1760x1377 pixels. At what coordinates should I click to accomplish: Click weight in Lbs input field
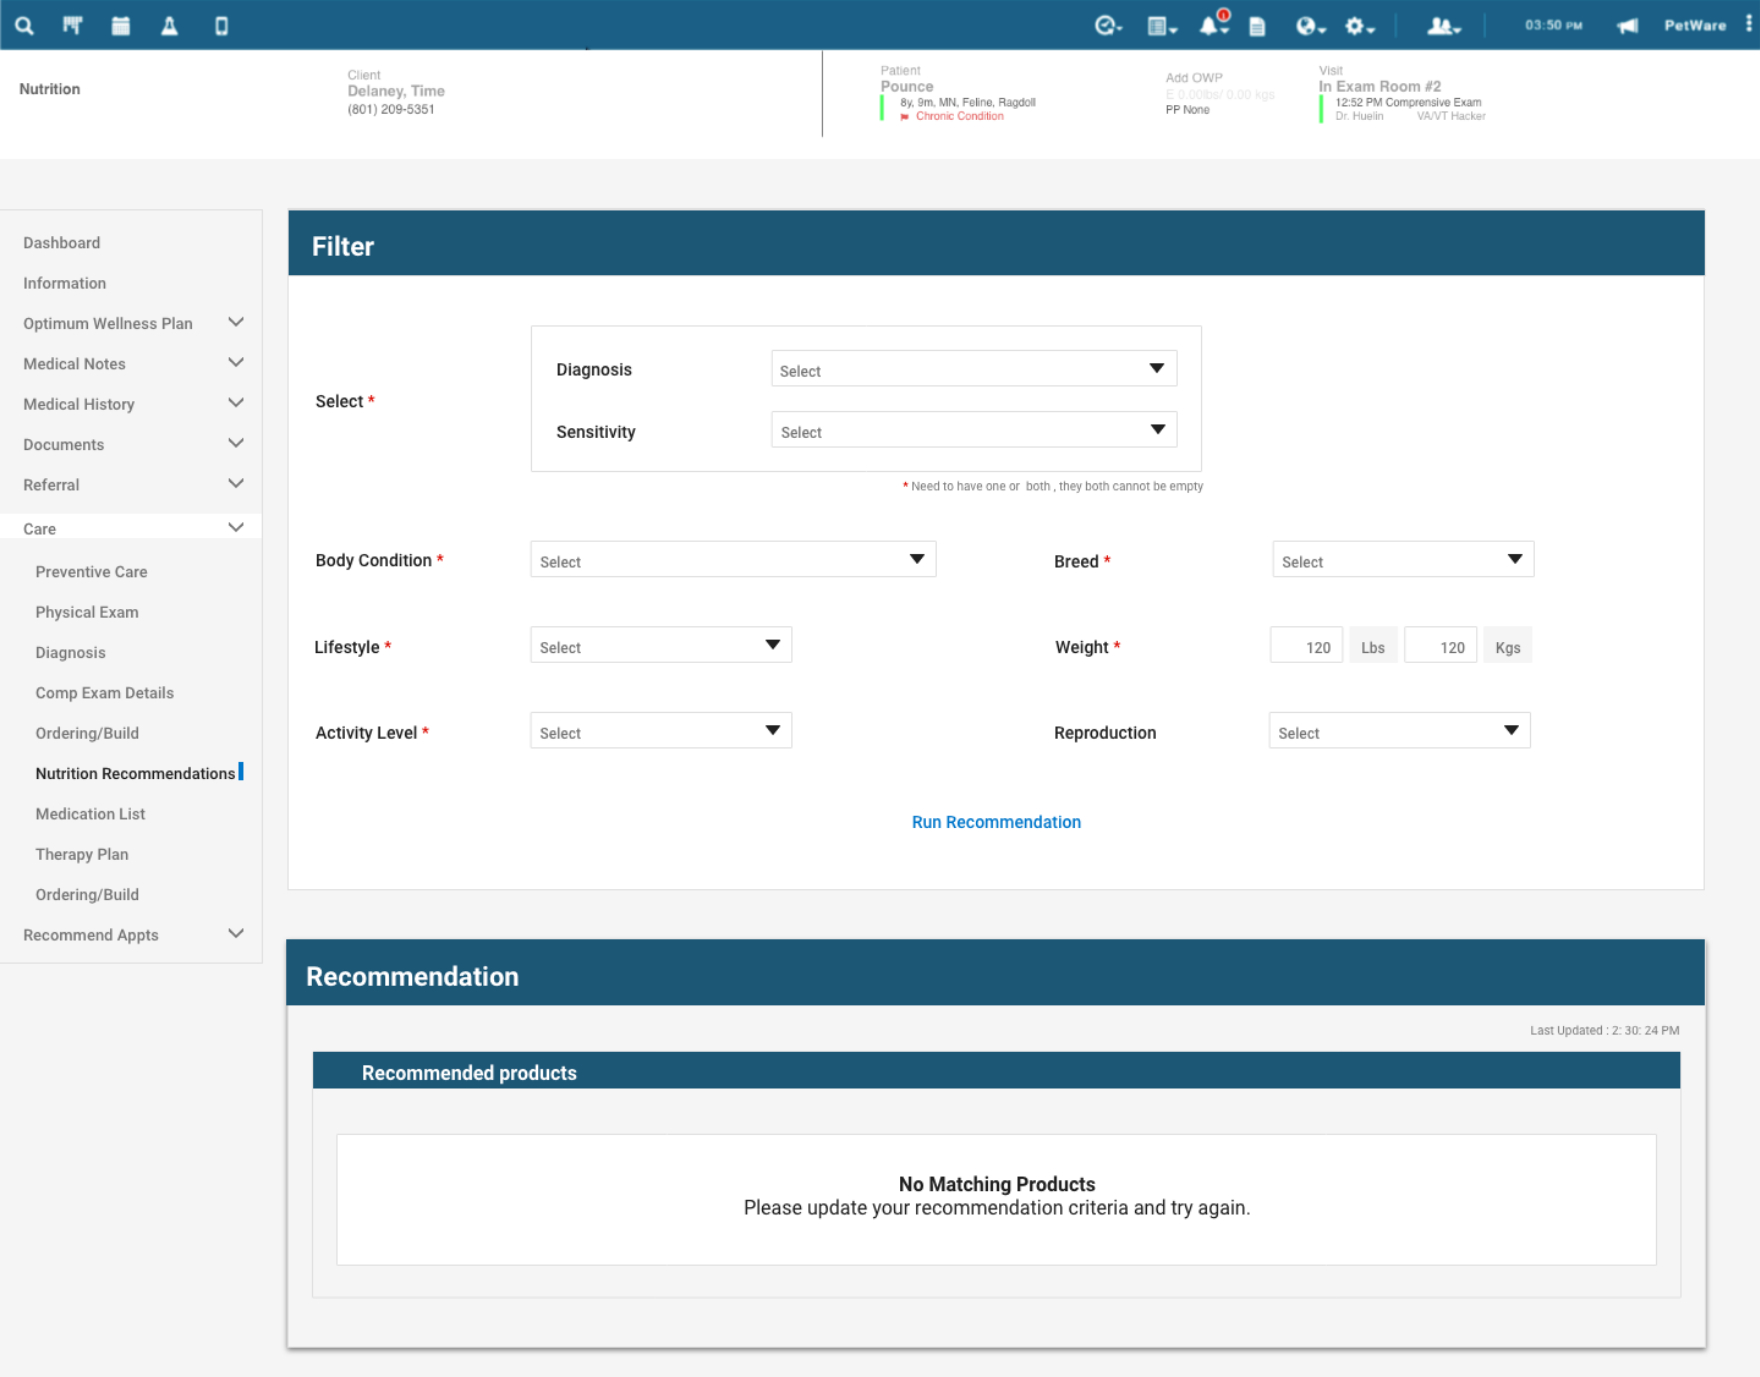1306,646
